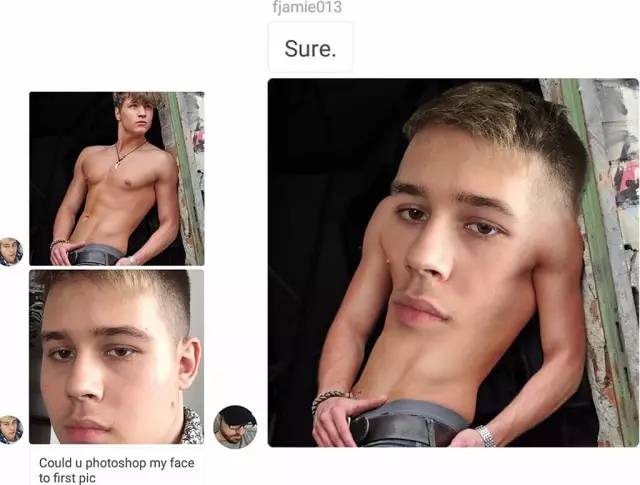Click the small avatar at bottom left
640x485 pixels.
tap(10, 429)
